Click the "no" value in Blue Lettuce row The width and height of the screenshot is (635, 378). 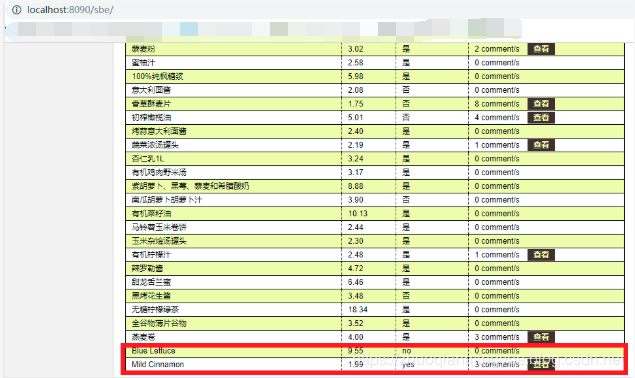(x=407, y=351)
